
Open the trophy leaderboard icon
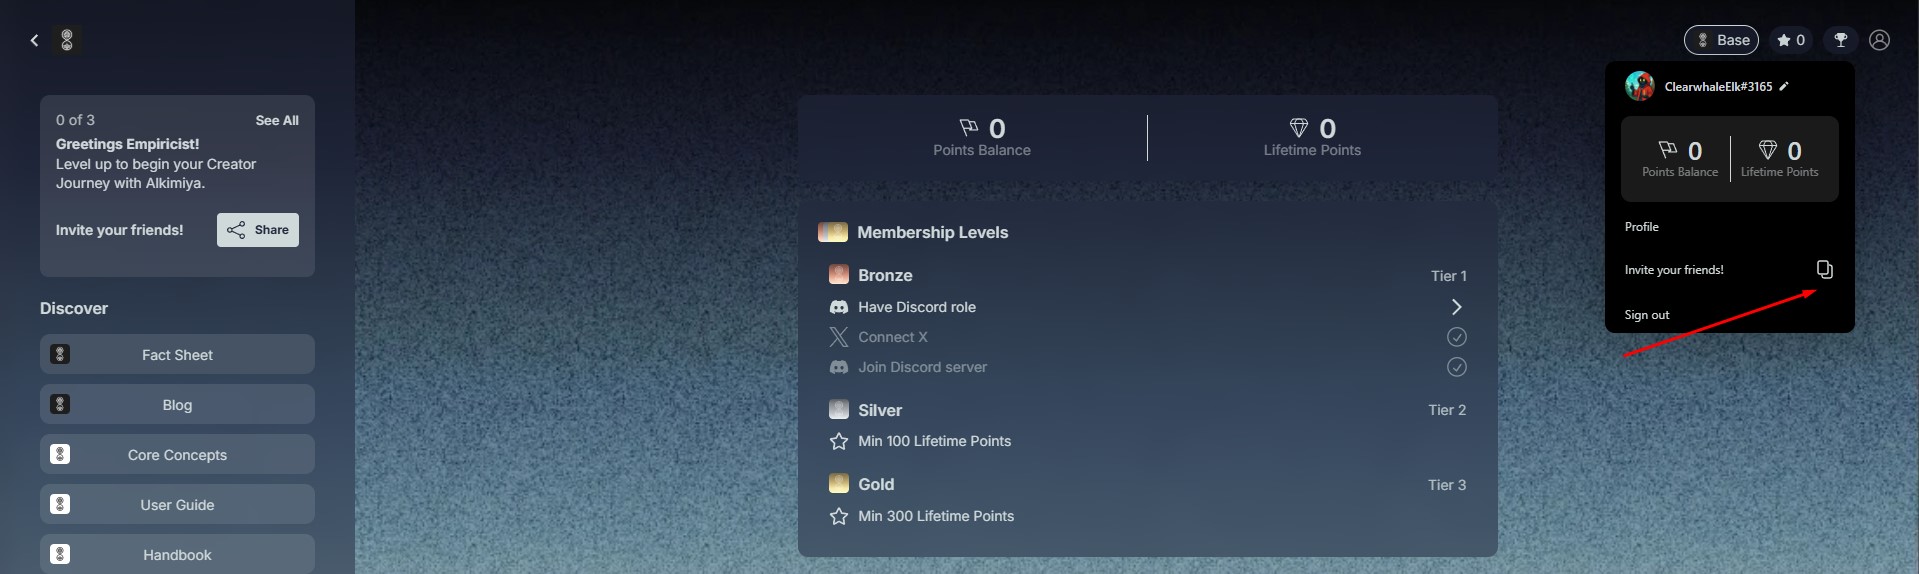(1840, 40)
